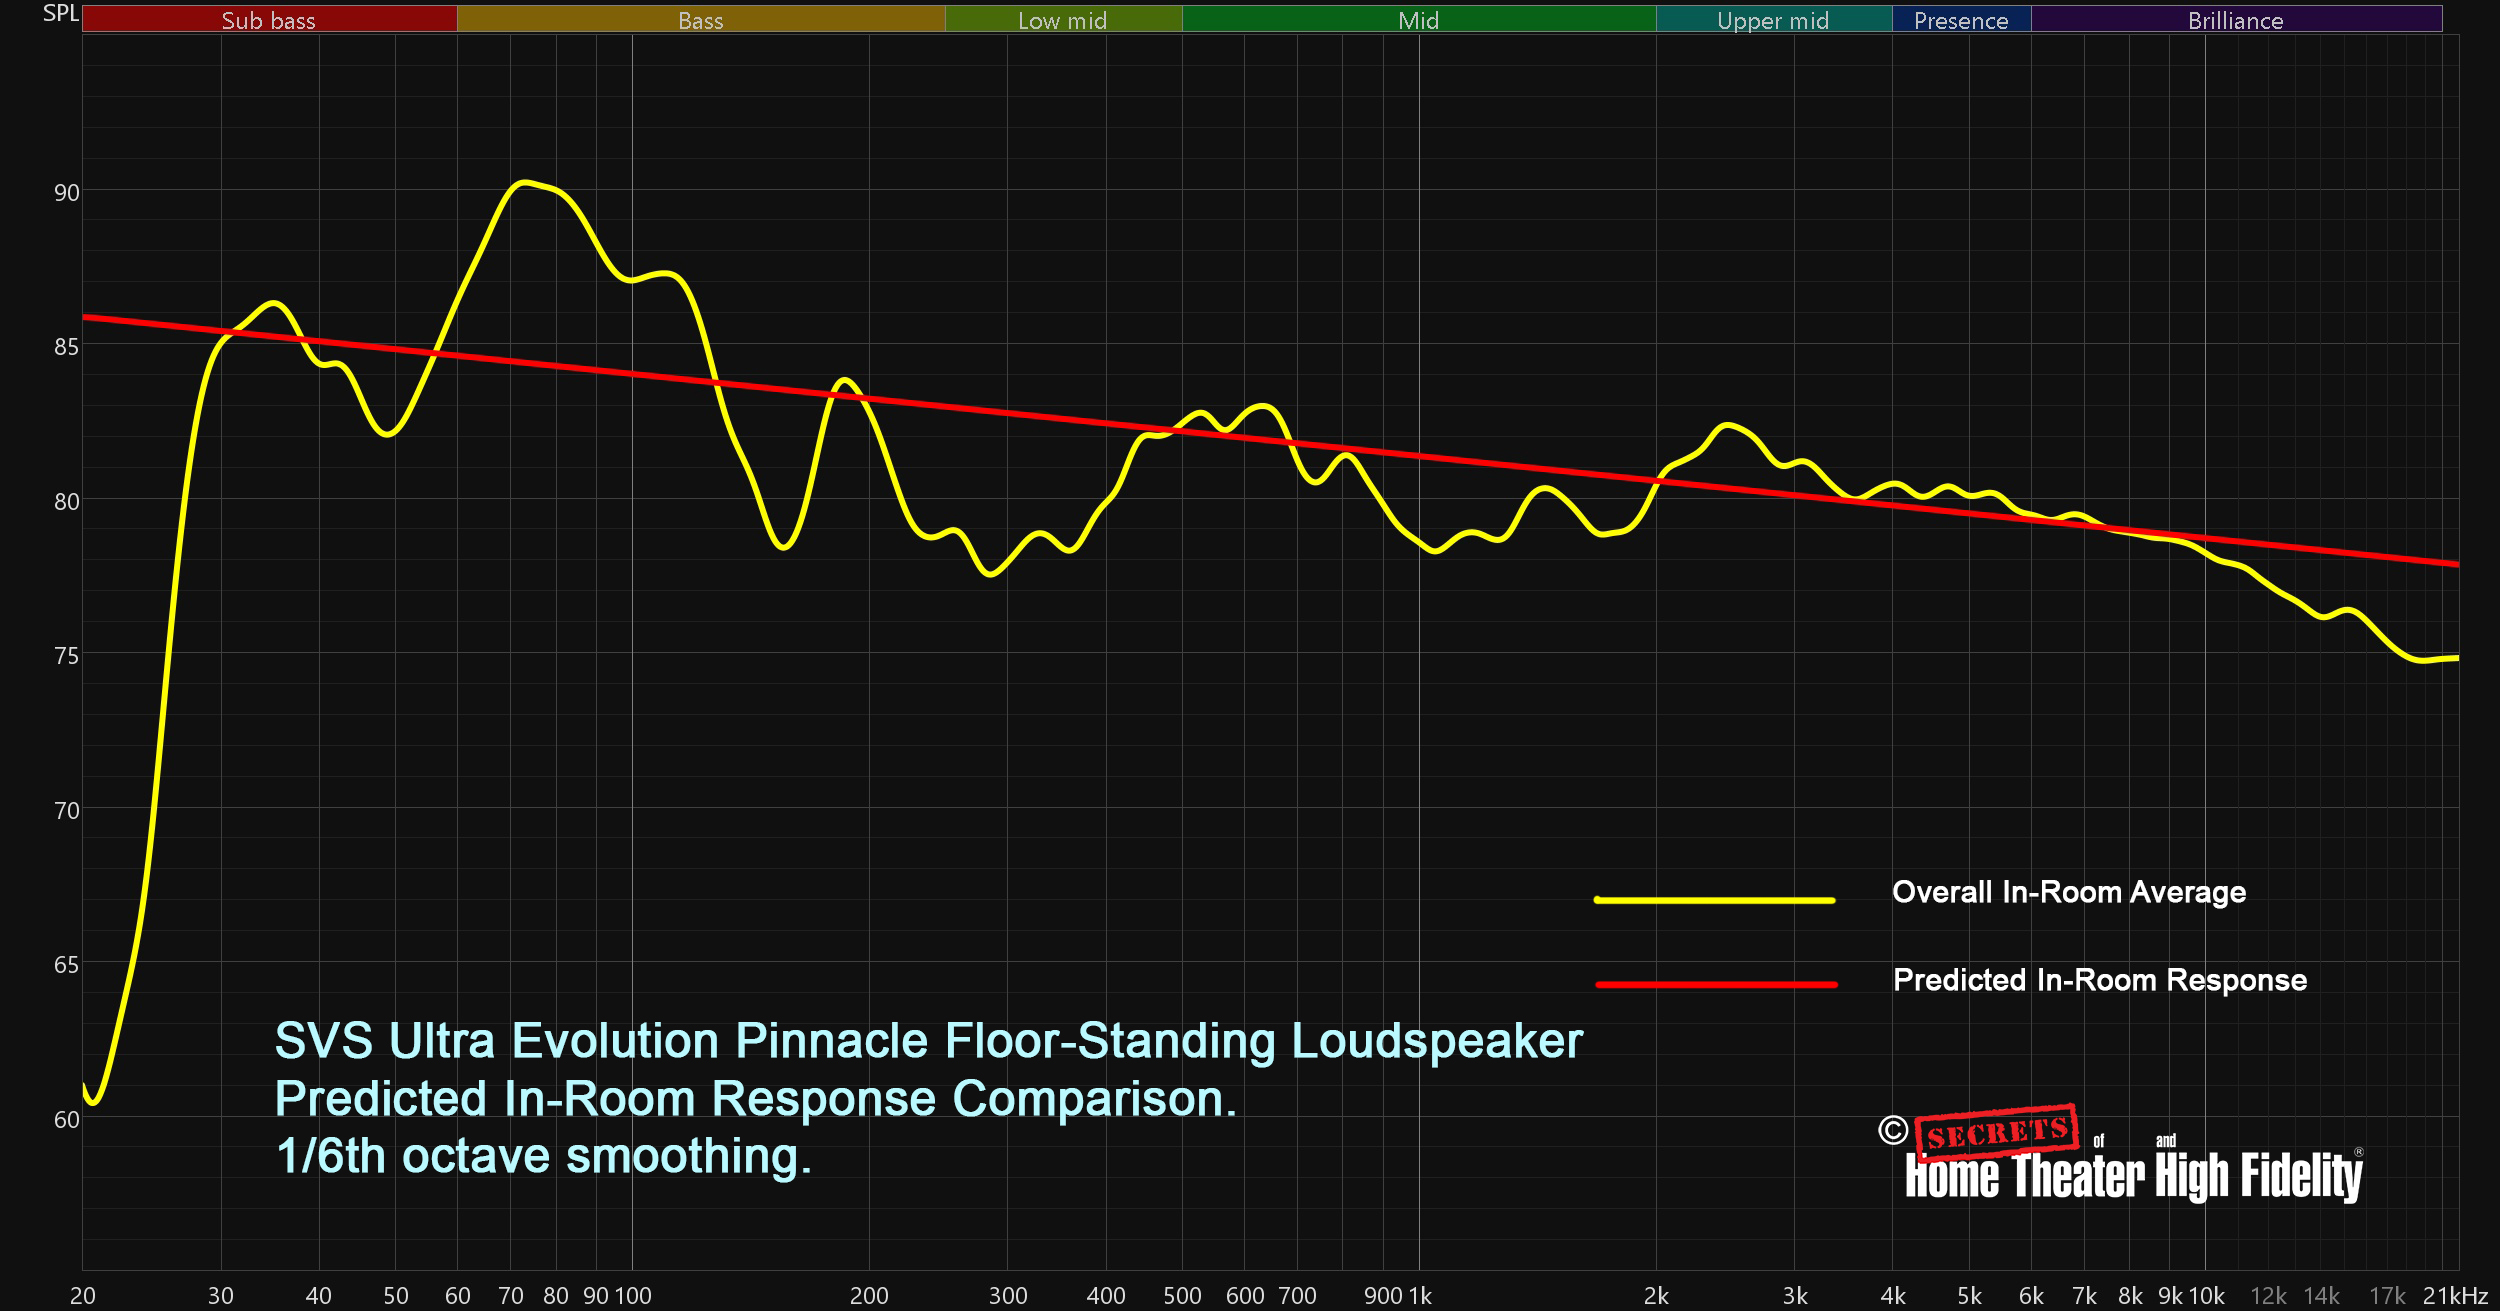Click the Predicted In-Room Response legend text
This screenshot has height=1311, width=2500.
pyautogui.click(x=2099, y=979)
